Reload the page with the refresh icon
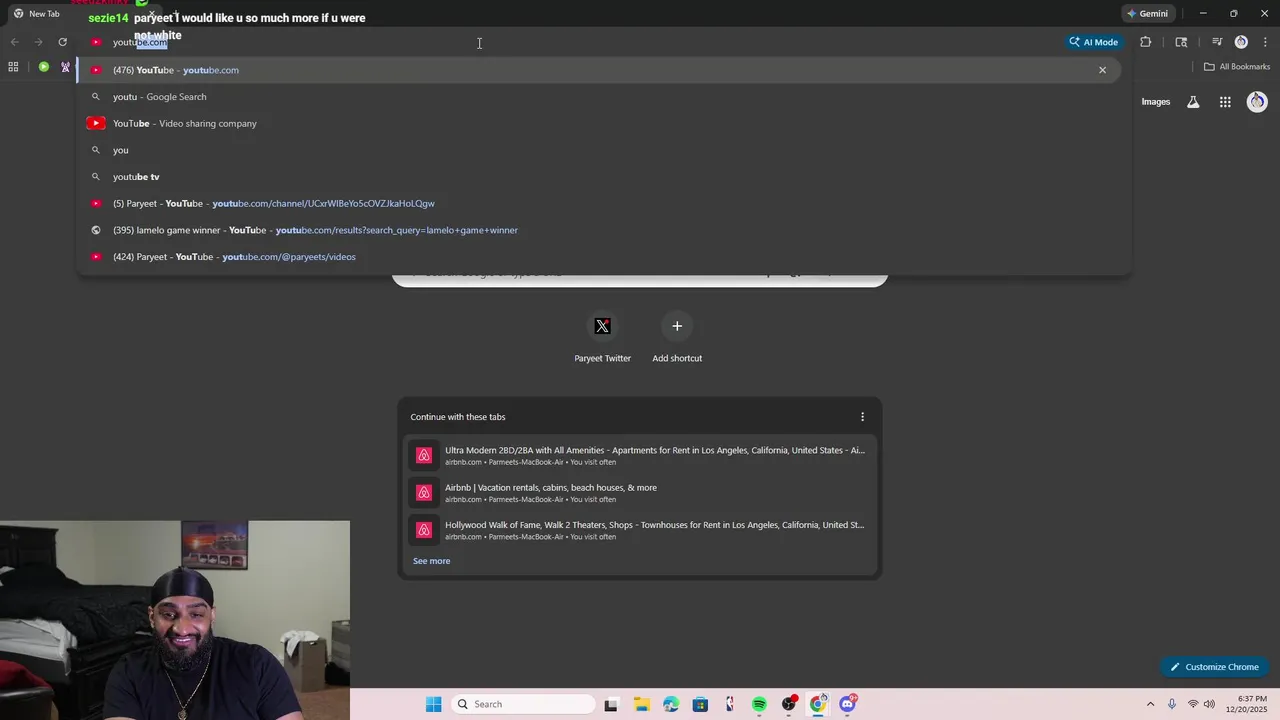 tap(62, 42)
